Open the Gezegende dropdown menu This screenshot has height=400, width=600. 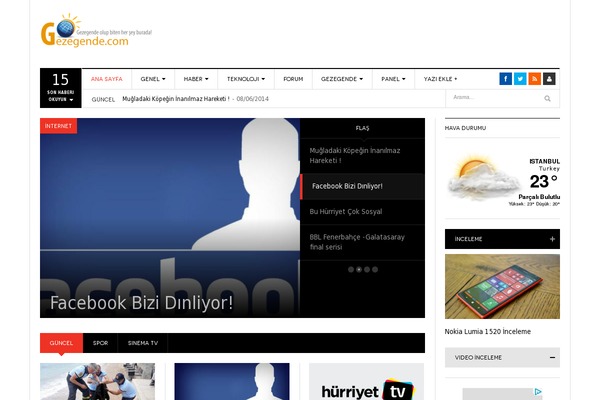coord(342,79)
